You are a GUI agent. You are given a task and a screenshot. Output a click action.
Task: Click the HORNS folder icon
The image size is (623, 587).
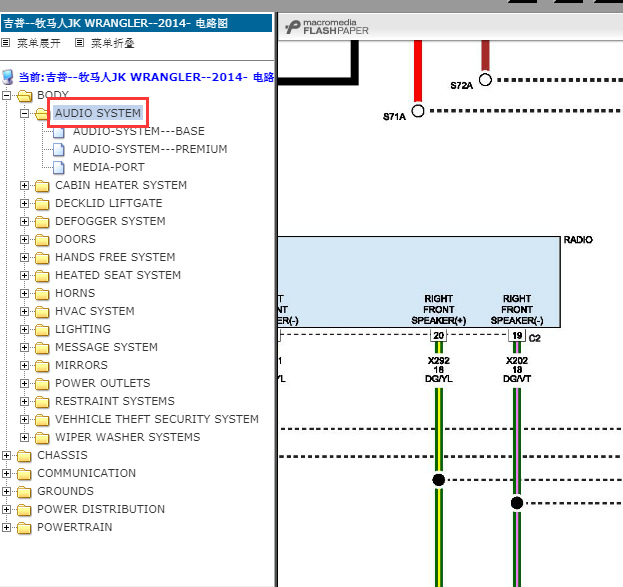42,294
